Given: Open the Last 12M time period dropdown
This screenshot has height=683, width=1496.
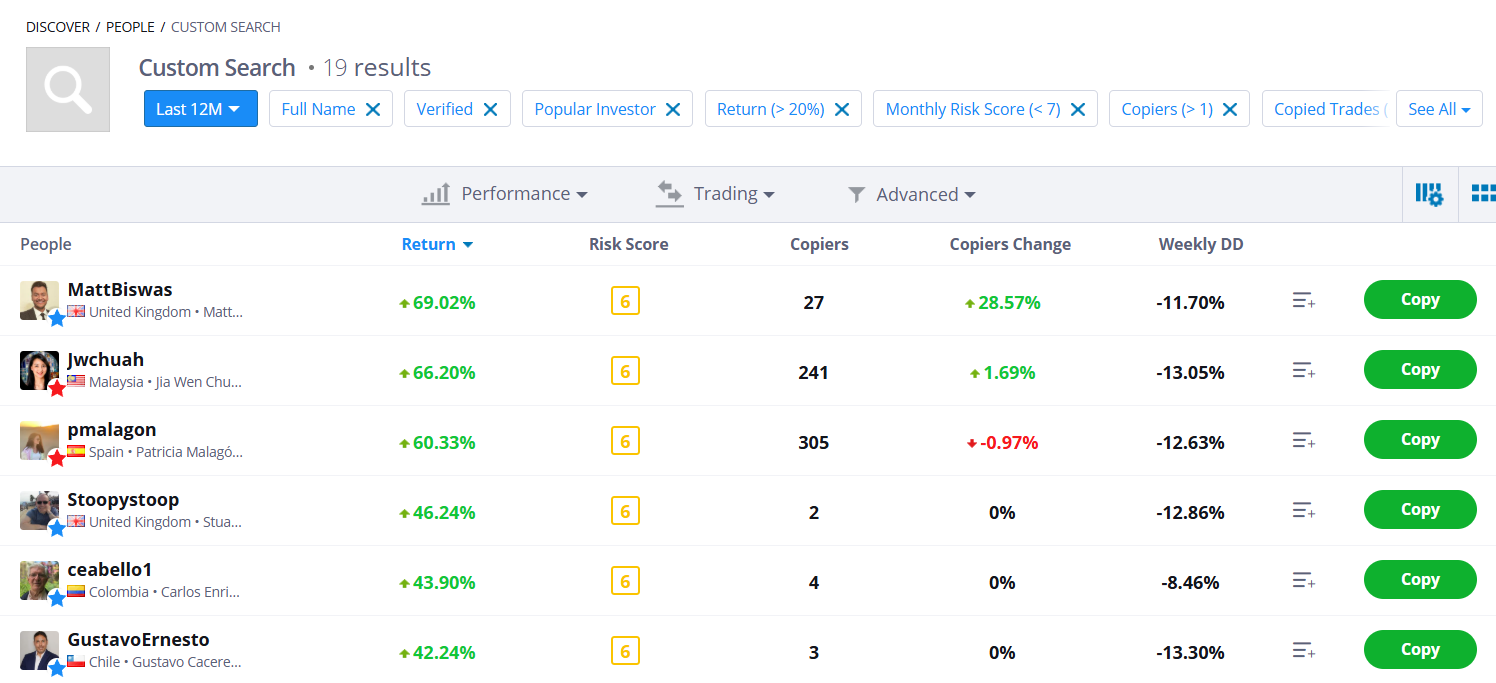Looking at the screenshot, I should click(200, 109).
